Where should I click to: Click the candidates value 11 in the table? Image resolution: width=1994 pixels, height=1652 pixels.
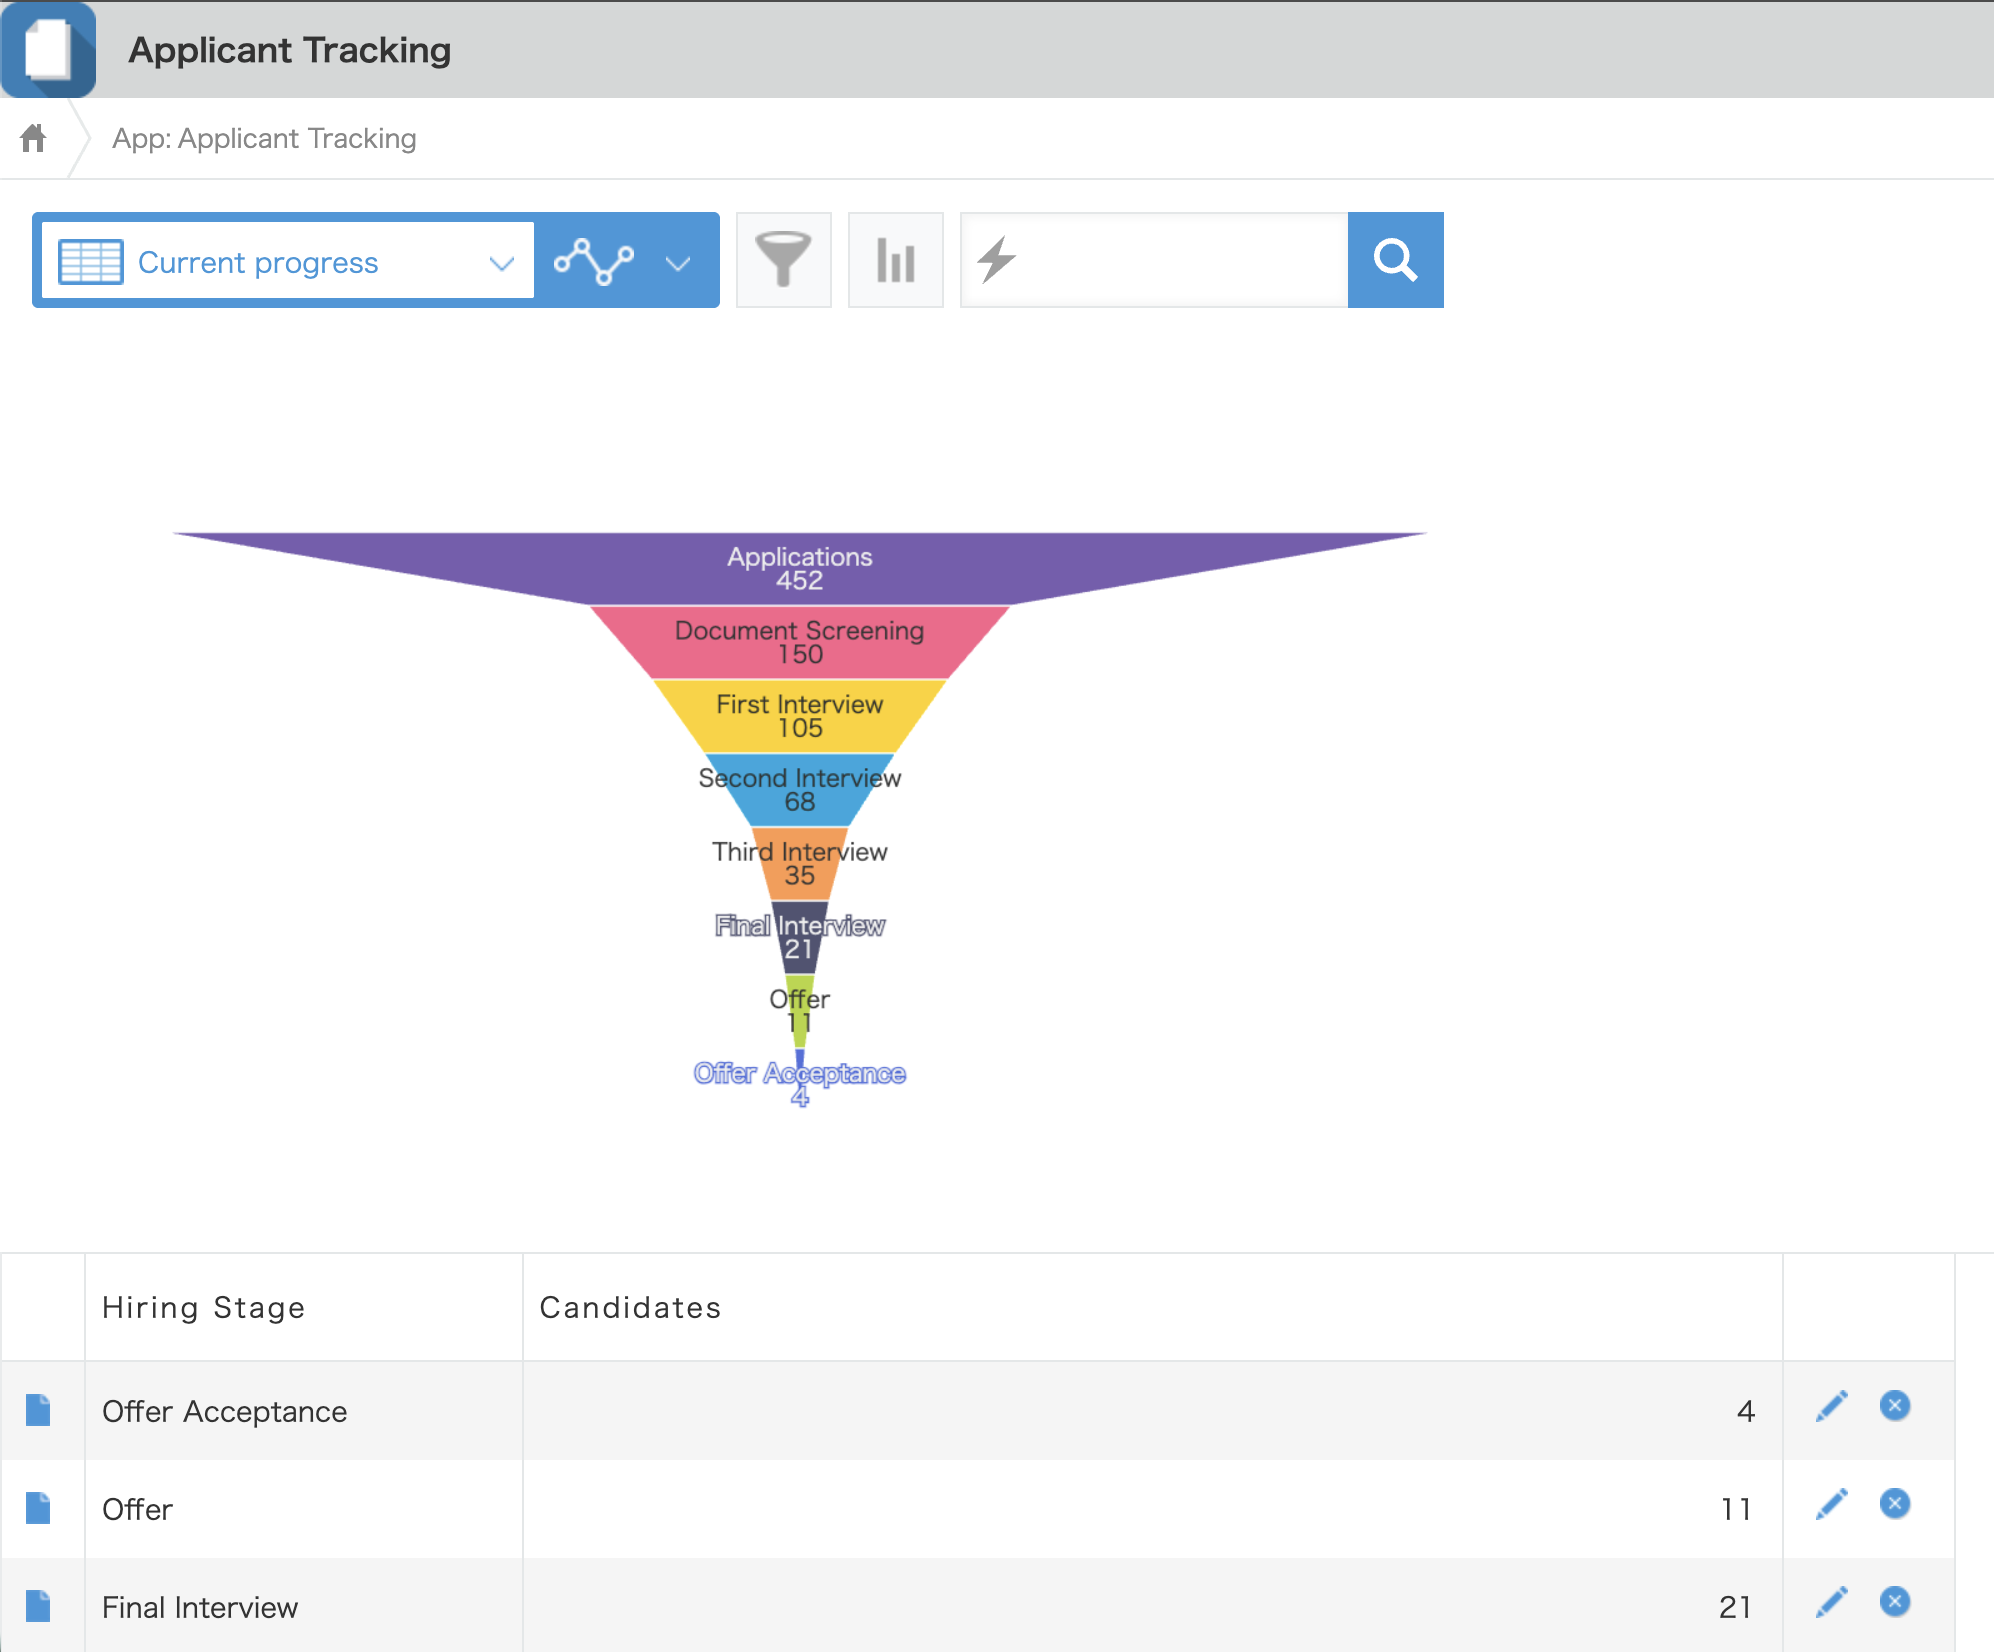pyautogui.click(x=1737, y=1509)
